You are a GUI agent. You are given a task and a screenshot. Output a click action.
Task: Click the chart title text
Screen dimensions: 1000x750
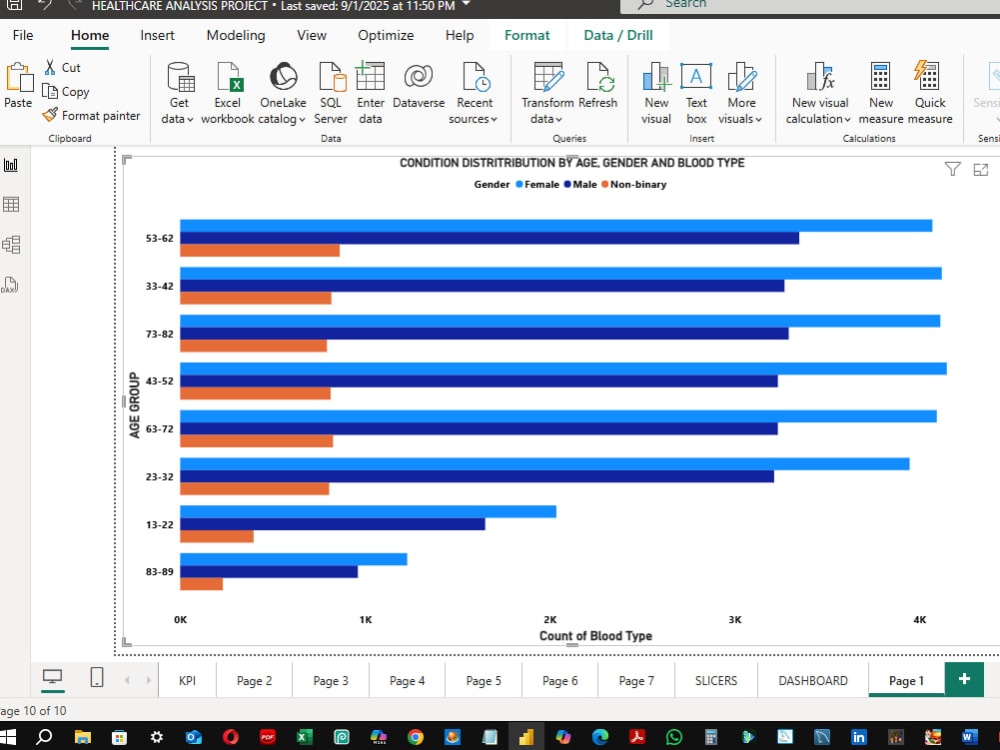pyautogui.click(x=571, y=163)
